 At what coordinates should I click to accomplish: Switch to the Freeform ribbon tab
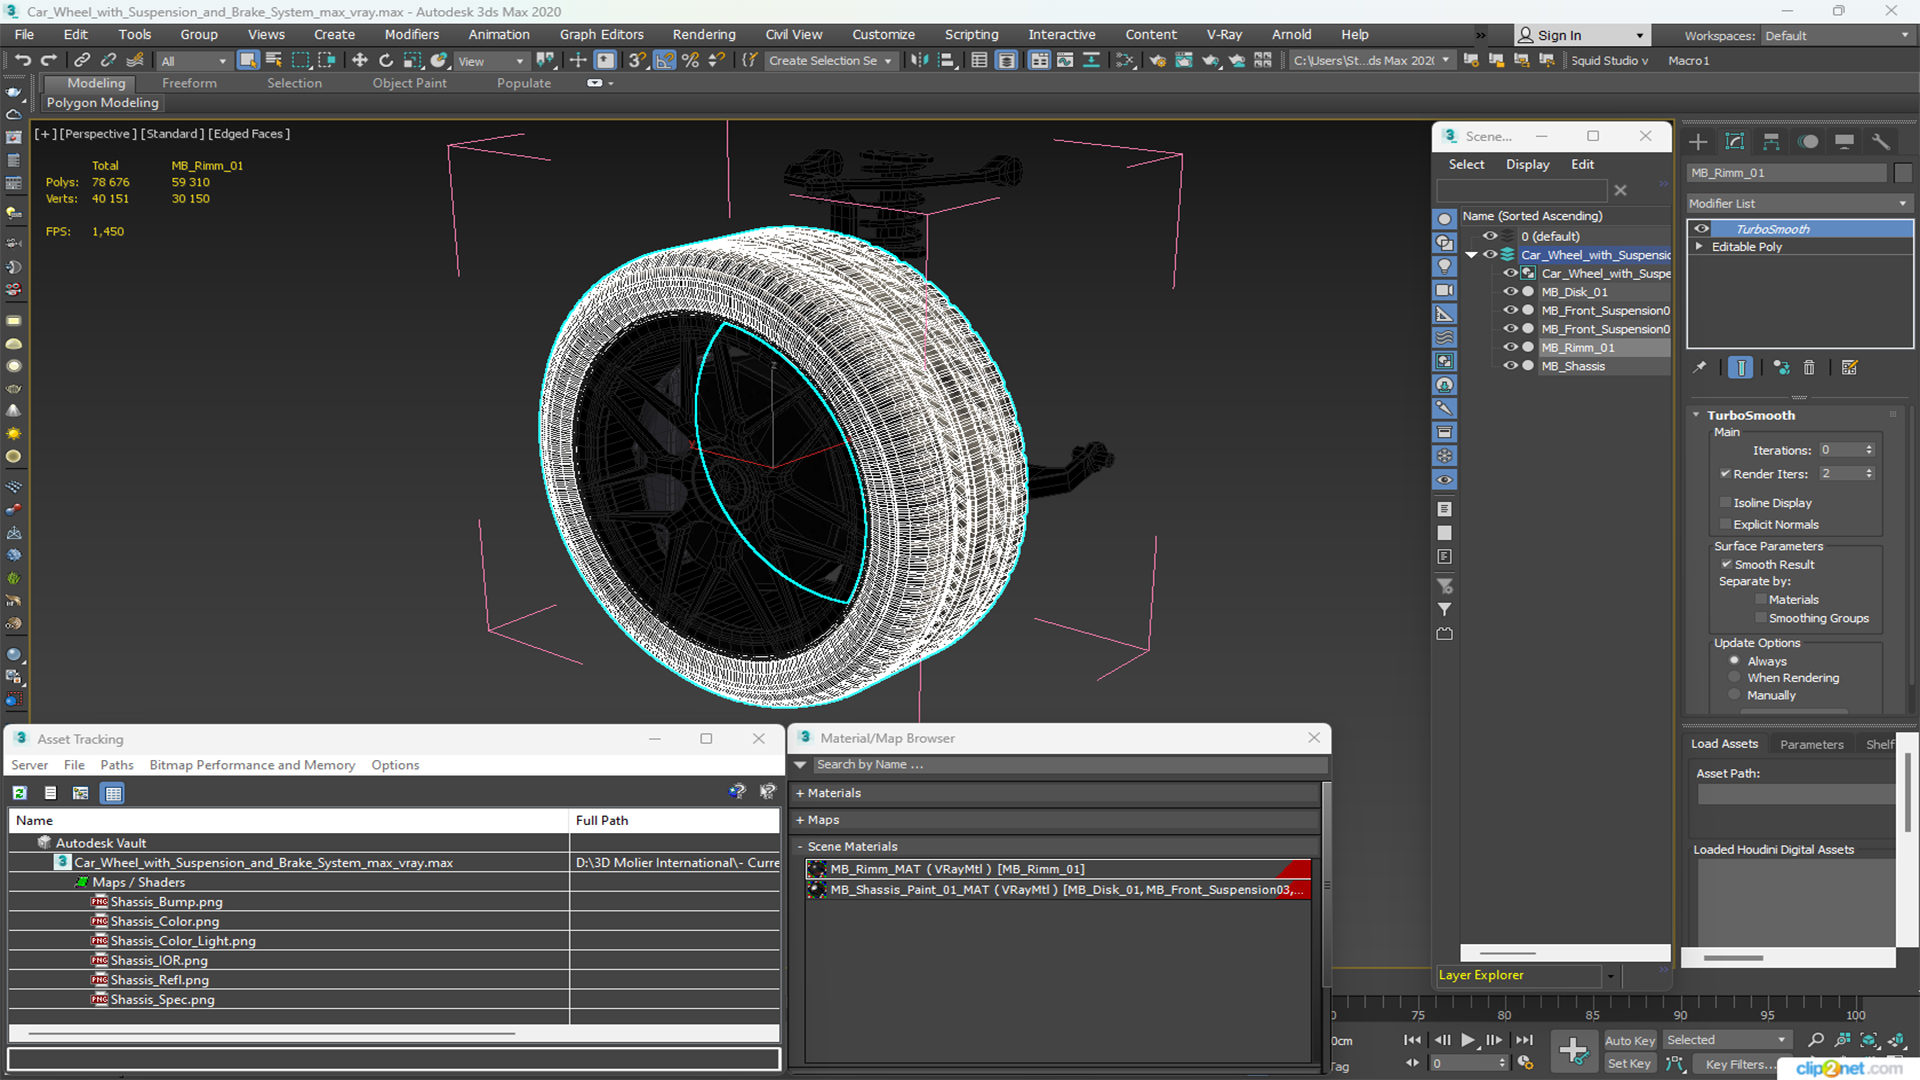[189, 83]
